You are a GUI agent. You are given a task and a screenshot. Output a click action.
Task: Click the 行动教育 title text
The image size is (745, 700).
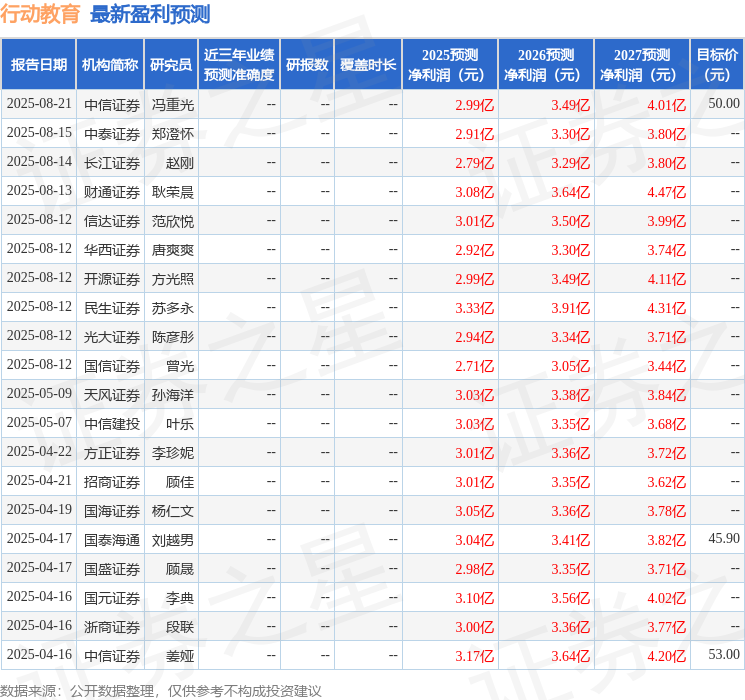(40, 14)
